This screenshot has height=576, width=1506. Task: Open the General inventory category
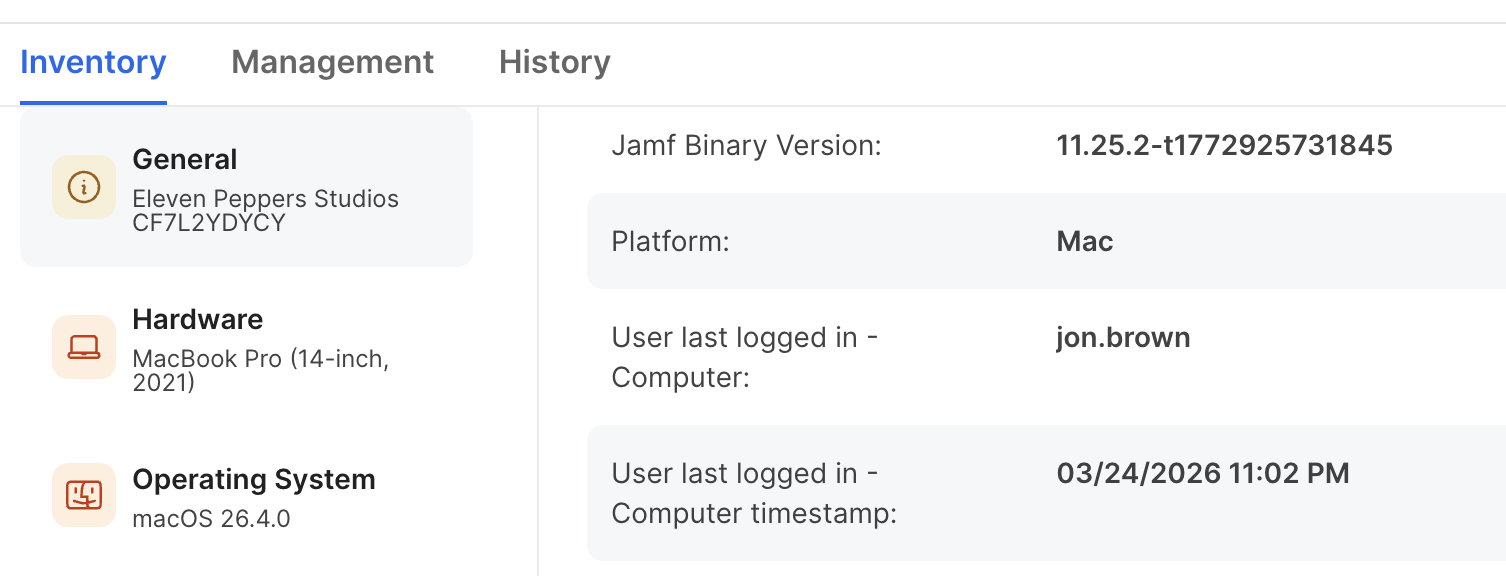(x=184, y=158)
